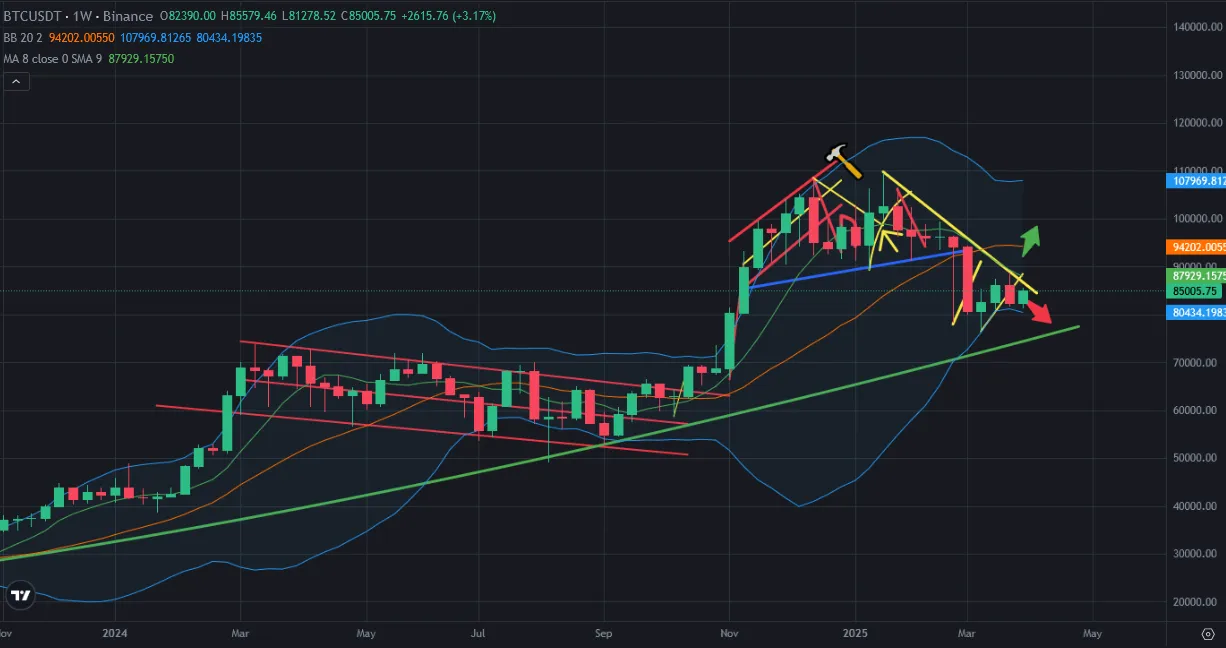Select the BB 20 2 indicator legend
The image size is (1226, 648).
(x=22, y=37)
